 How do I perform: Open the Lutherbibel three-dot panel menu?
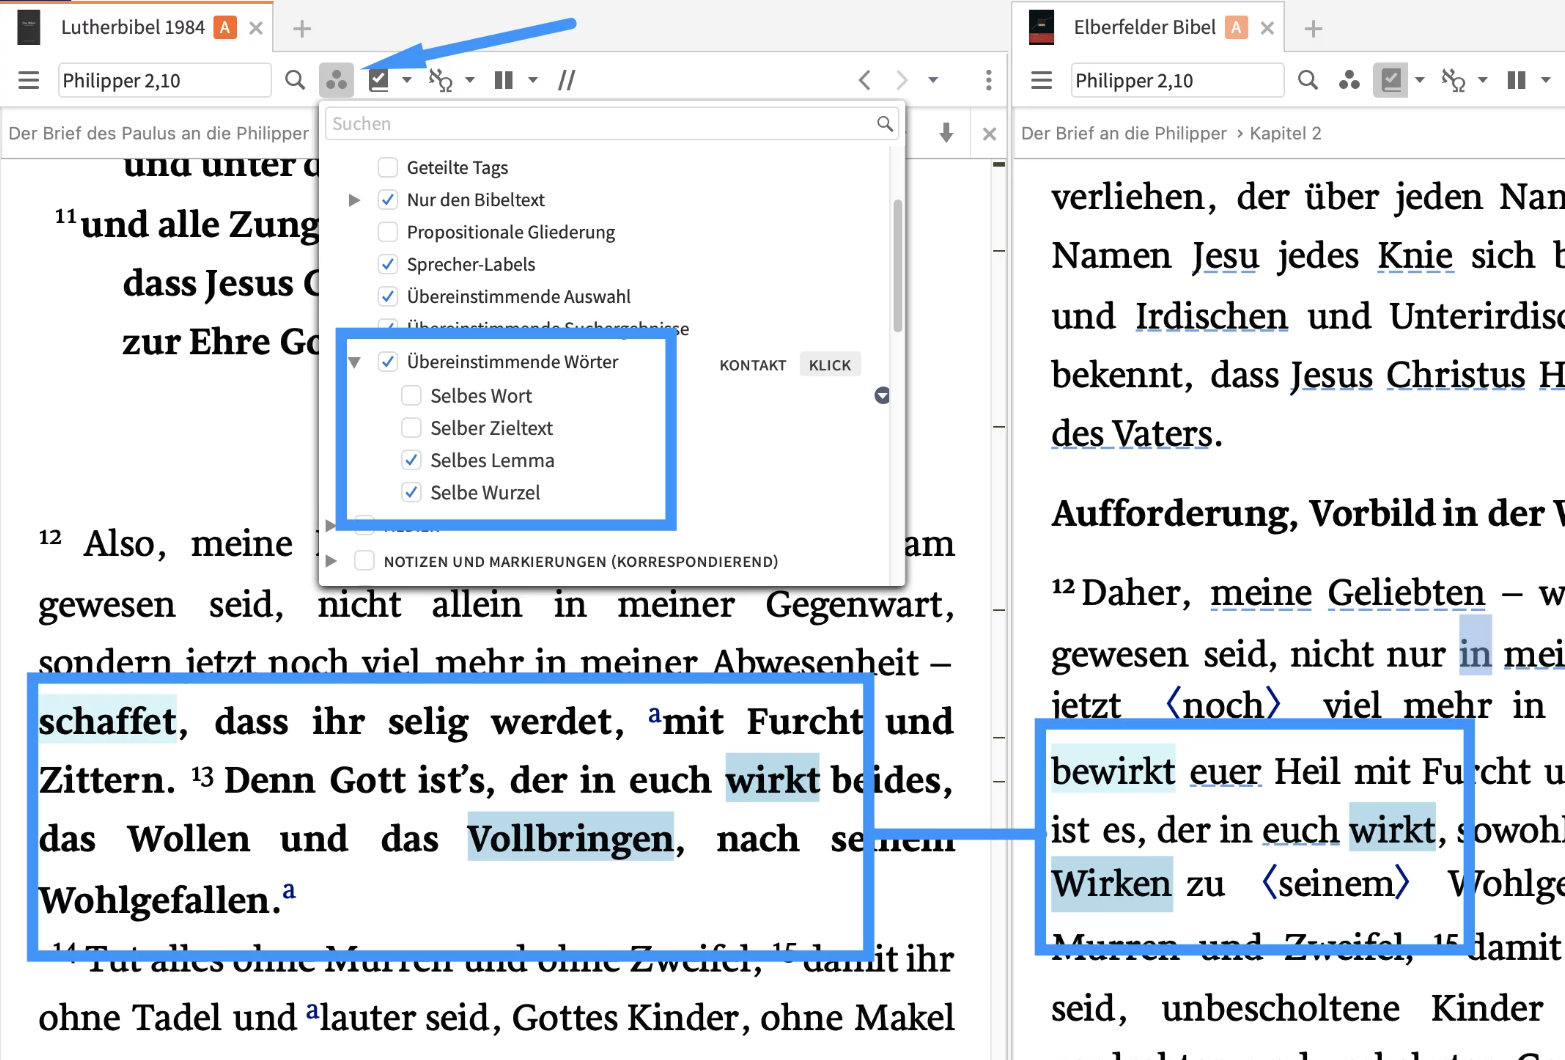pos(988,80)
